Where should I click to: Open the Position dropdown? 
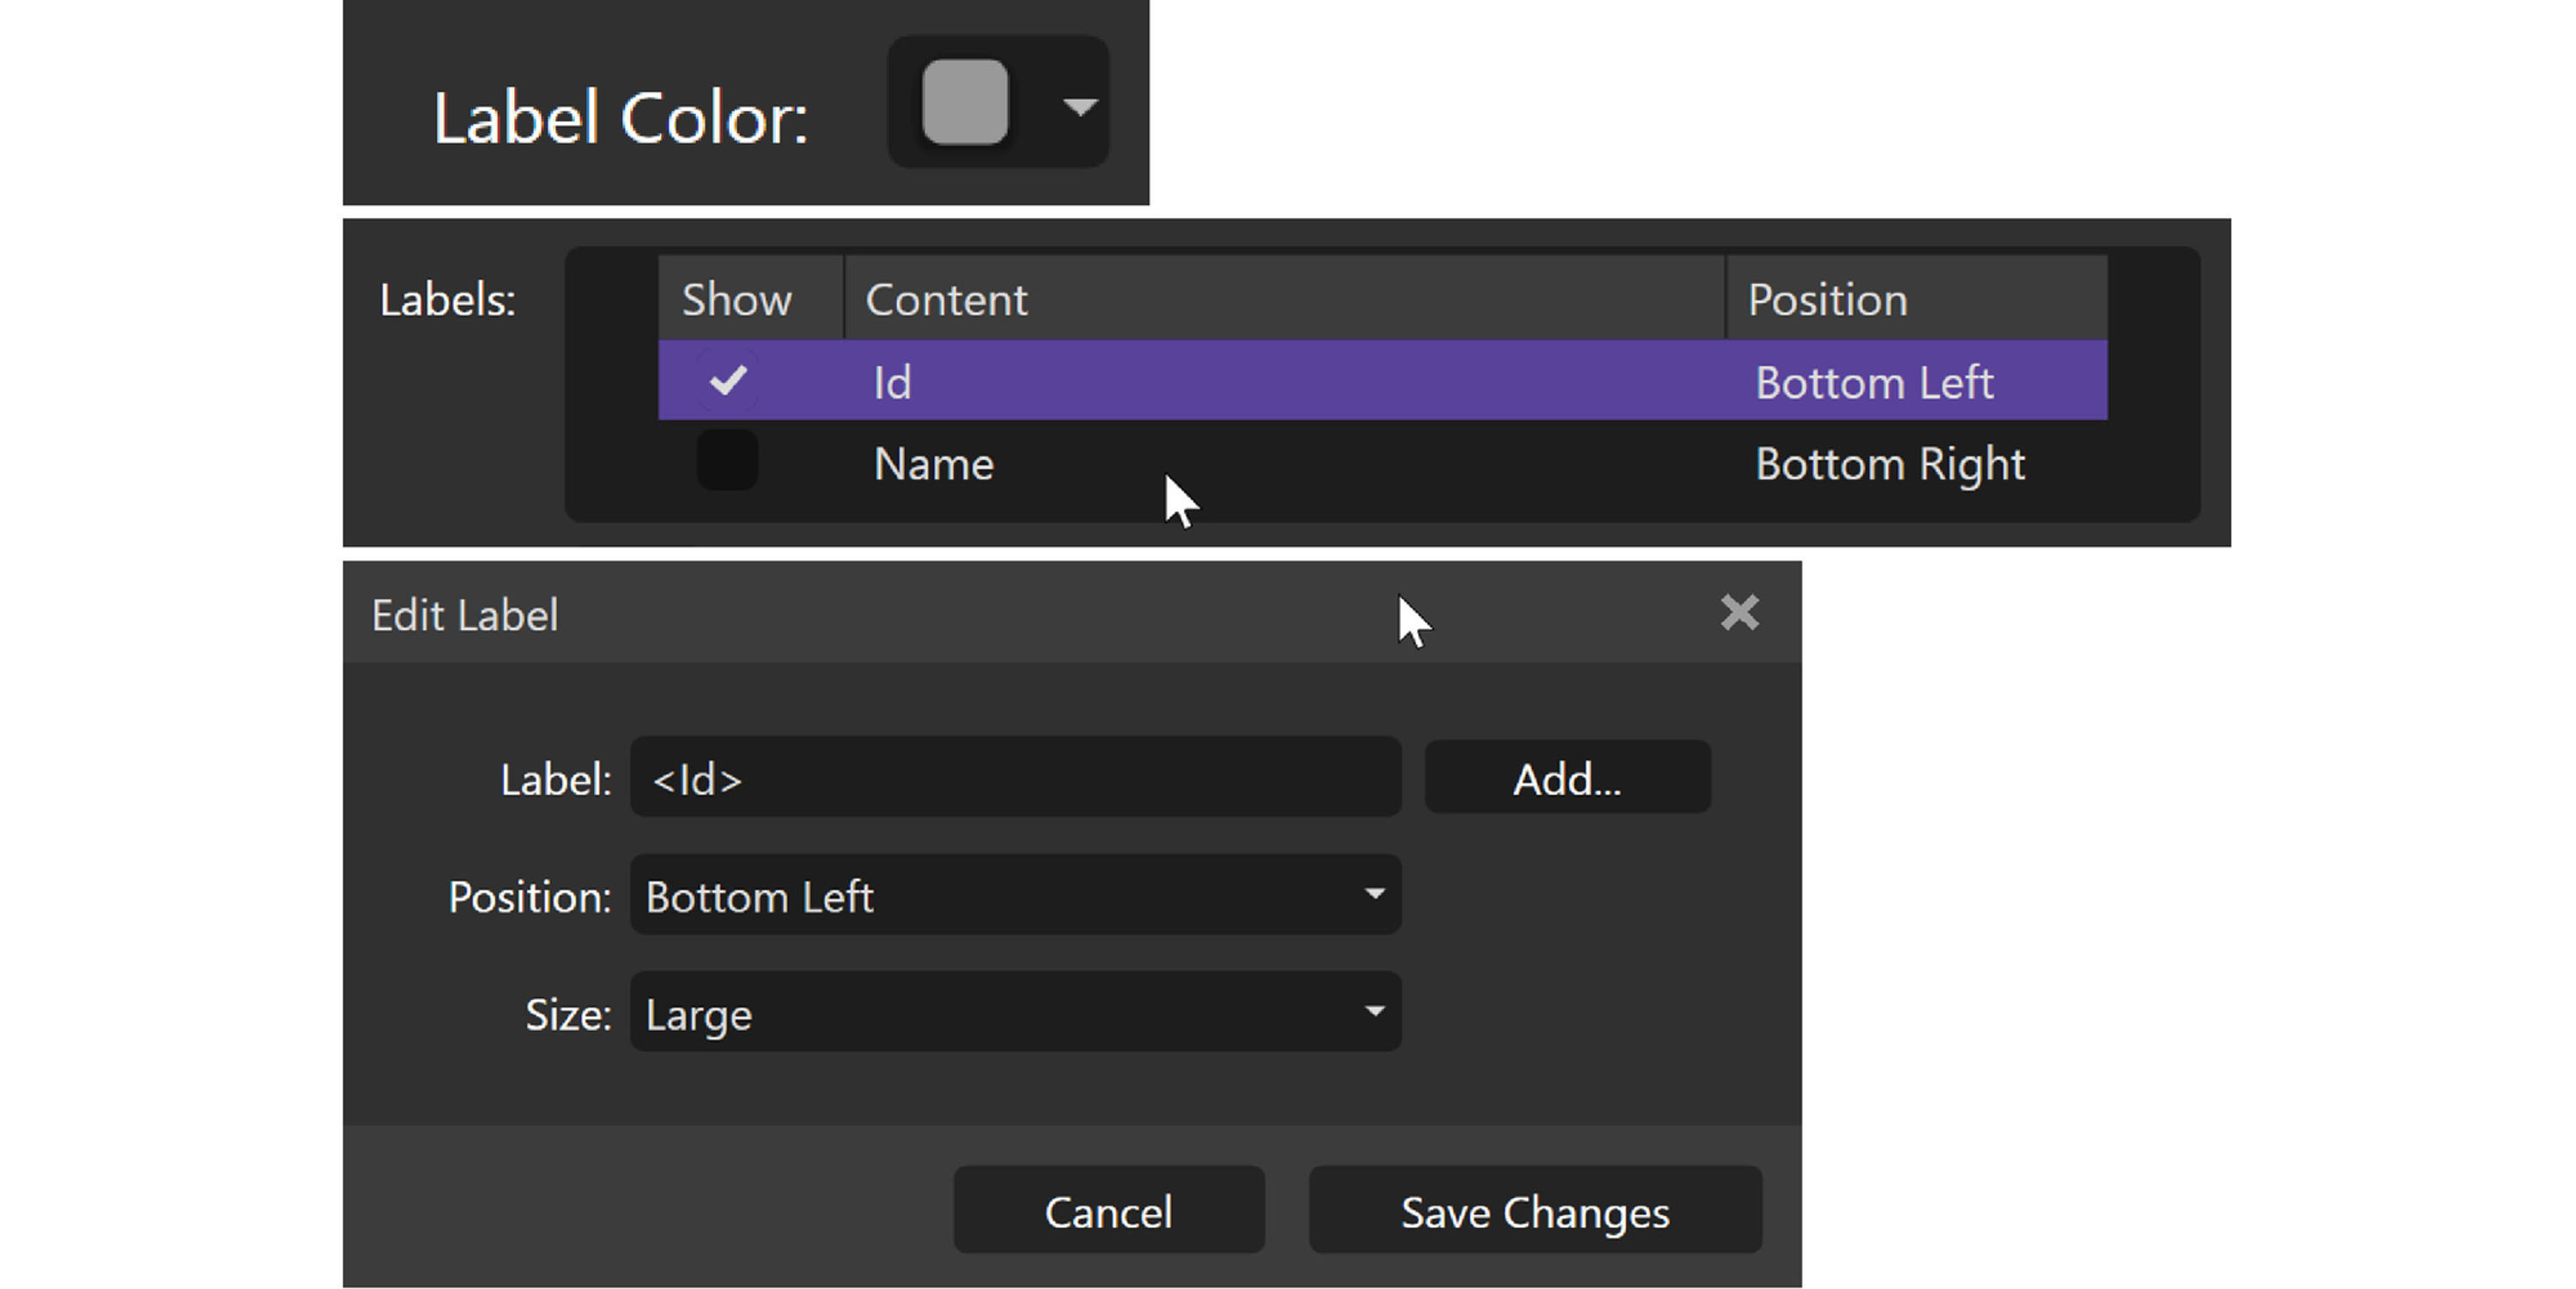[1000, 895]
